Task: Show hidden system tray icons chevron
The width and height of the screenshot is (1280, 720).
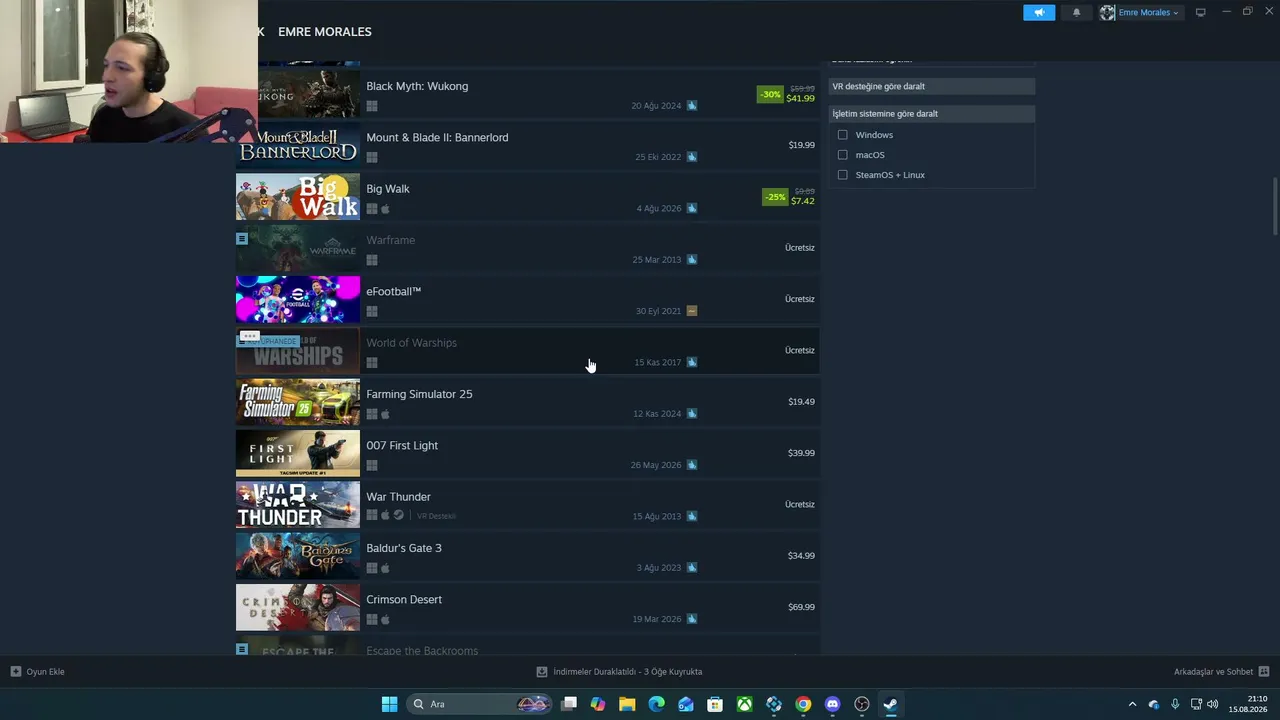Action: click(x=1132, y=704)
